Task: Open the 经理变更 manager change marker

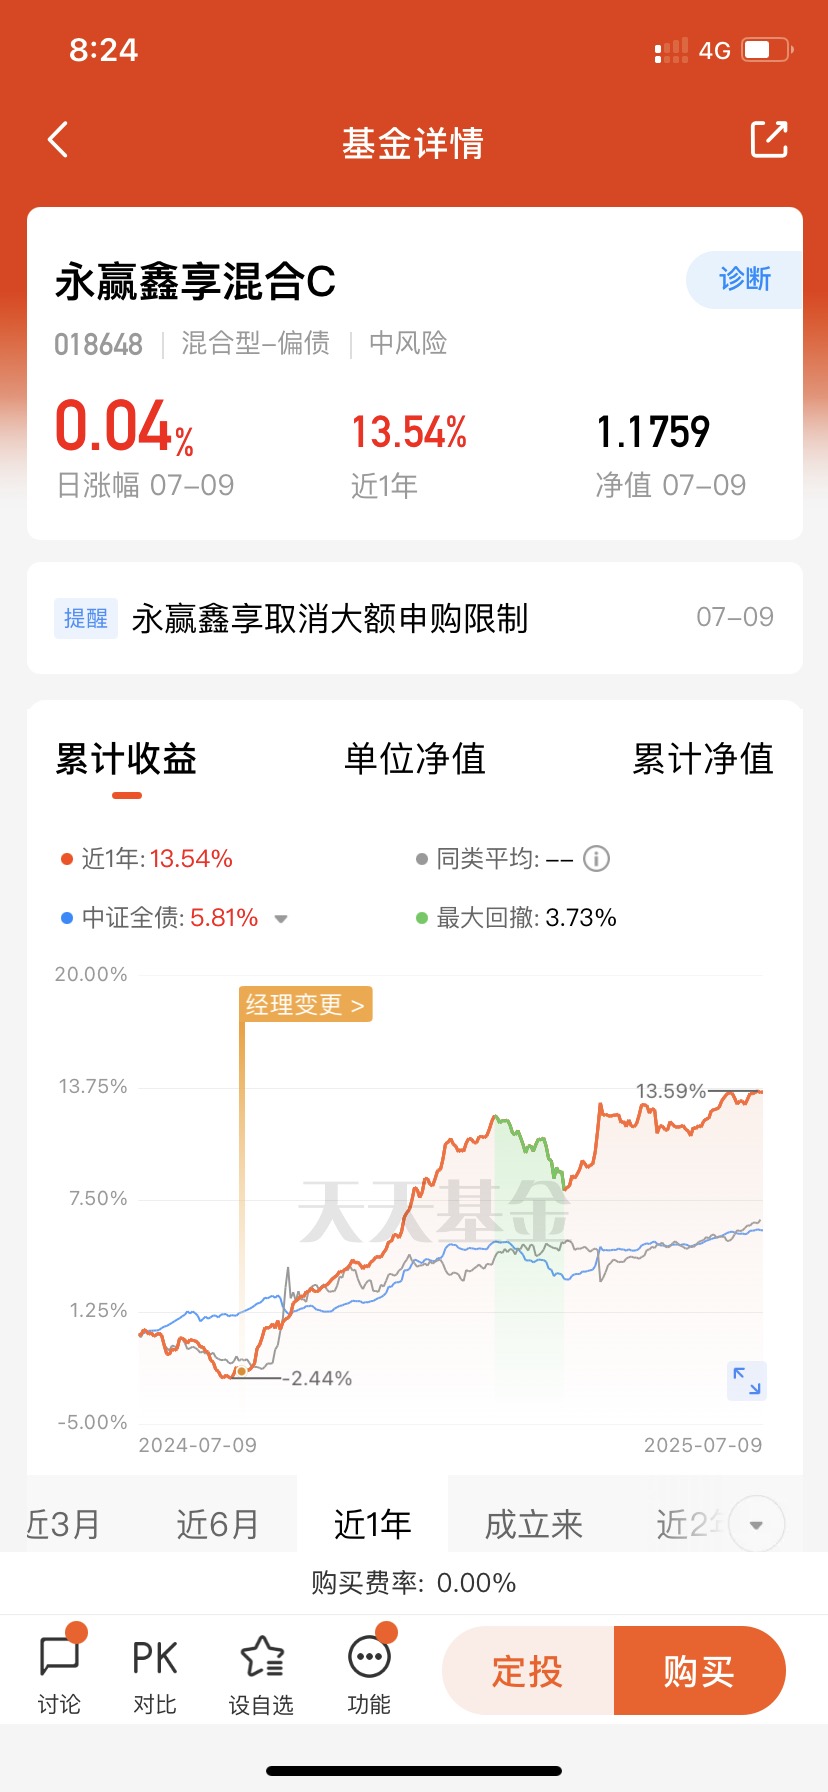Action: tap(306, 1005)
